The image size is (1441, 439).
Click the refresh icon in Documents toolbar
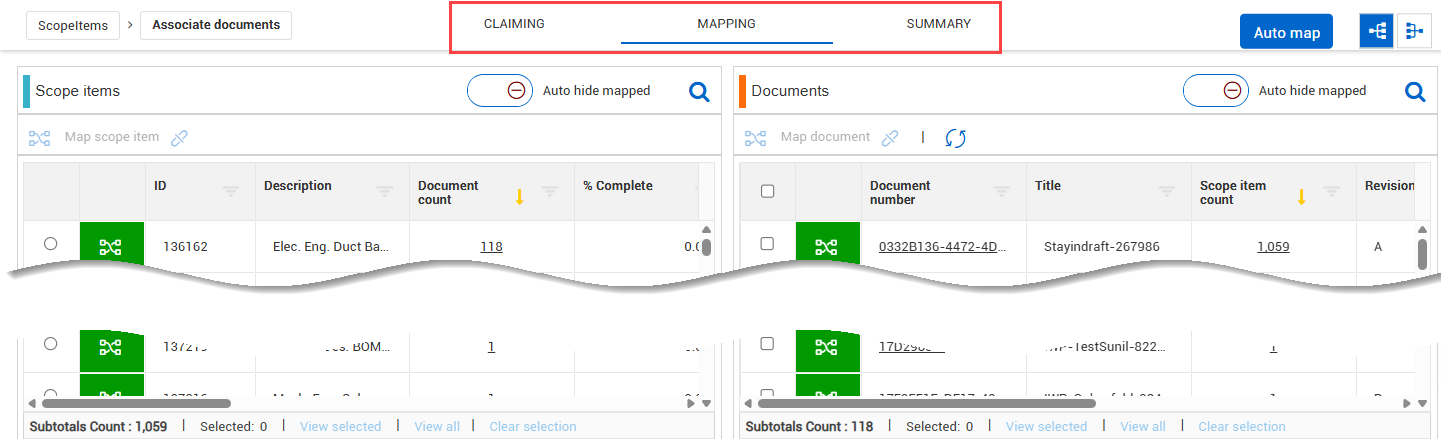coord(955,138)
